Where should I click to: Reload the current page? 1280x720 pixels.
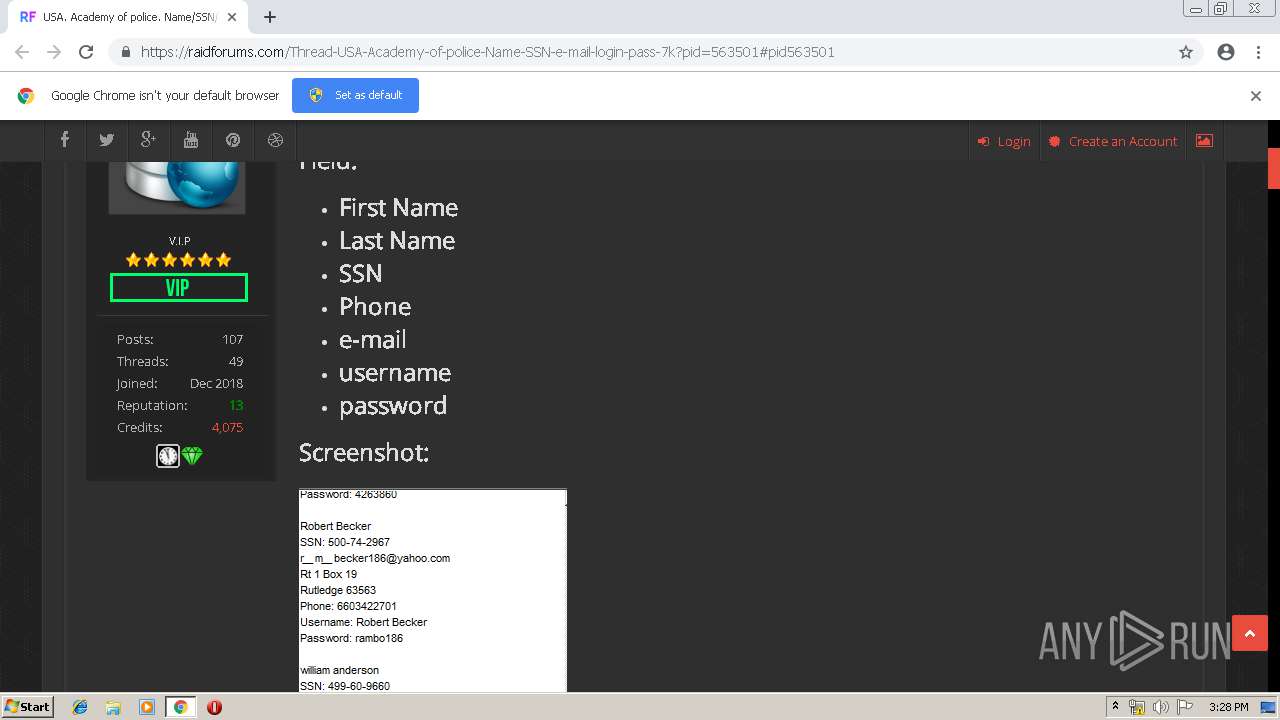[86, 52]
